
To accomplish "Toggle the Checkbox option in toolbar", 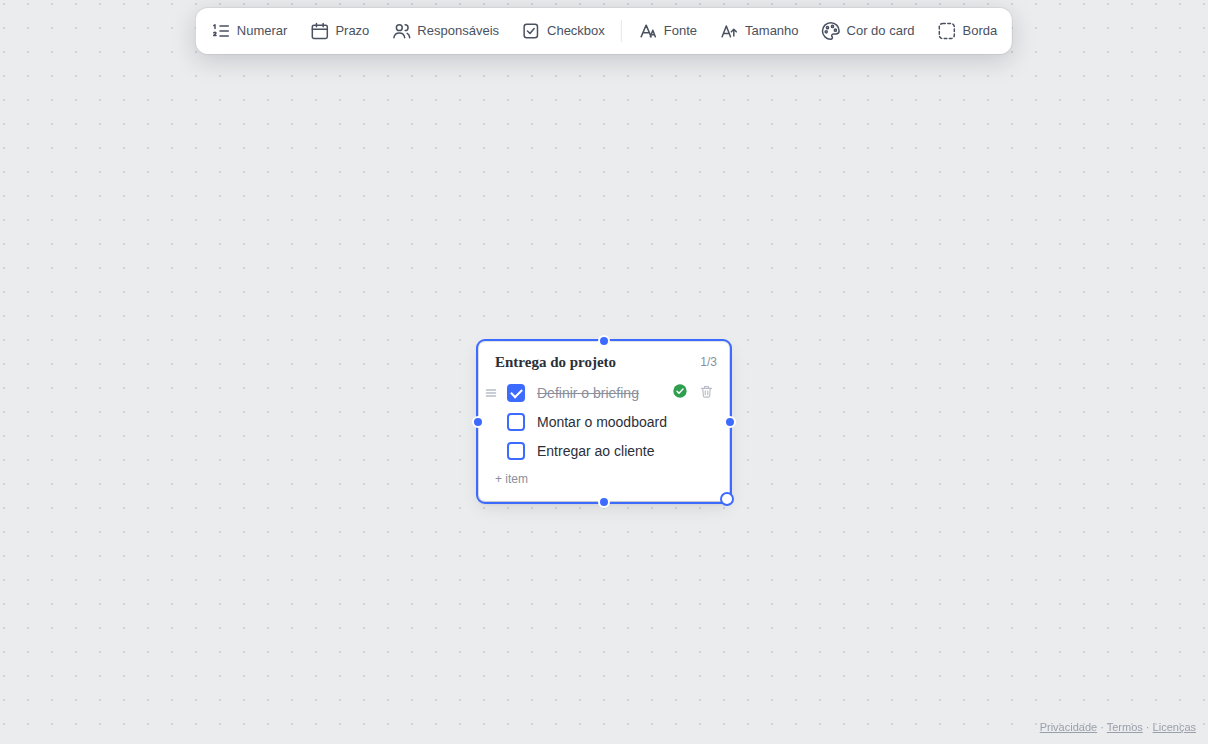I will tap(564, 31).
